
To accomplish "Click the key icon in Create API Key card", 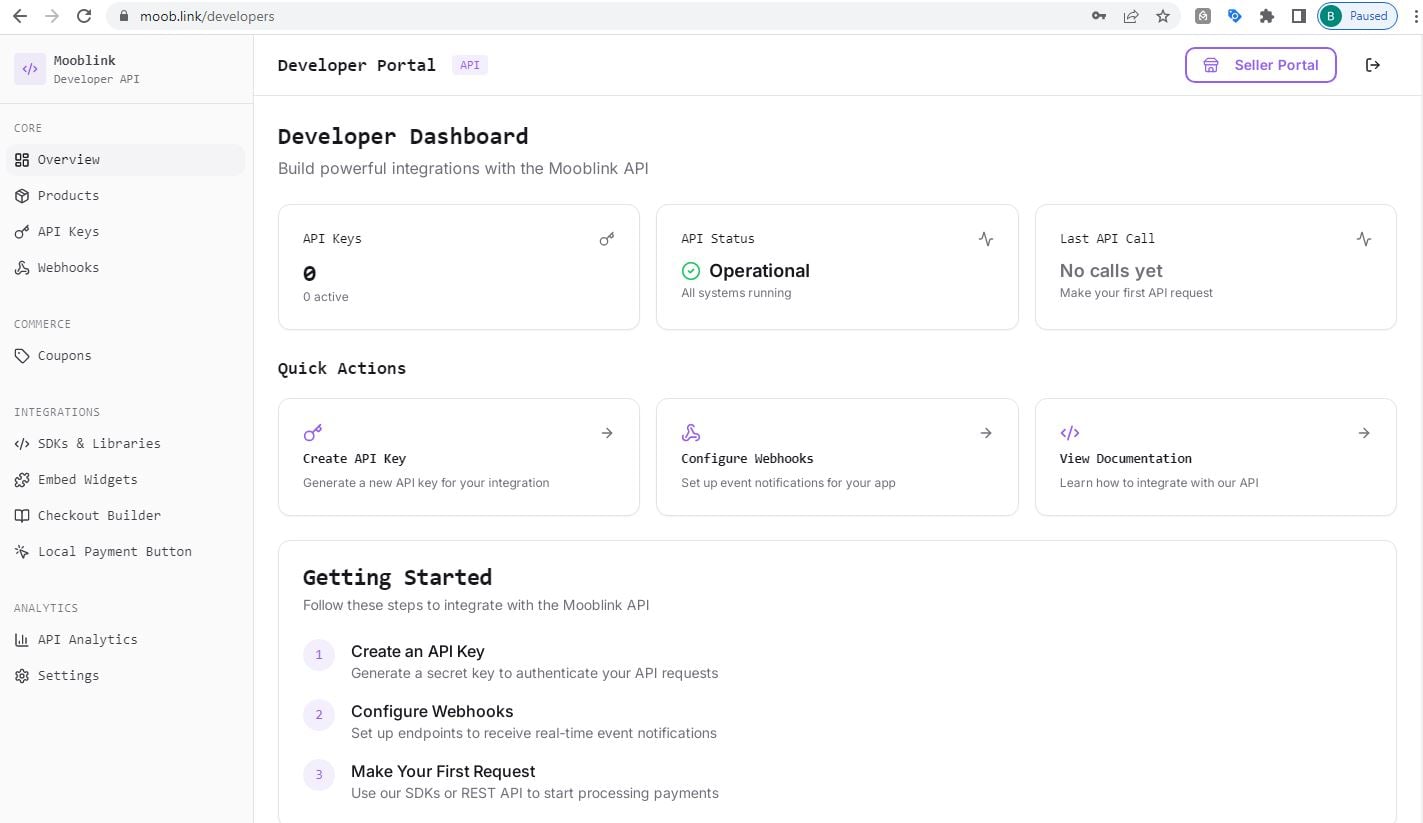I will 313,433.
